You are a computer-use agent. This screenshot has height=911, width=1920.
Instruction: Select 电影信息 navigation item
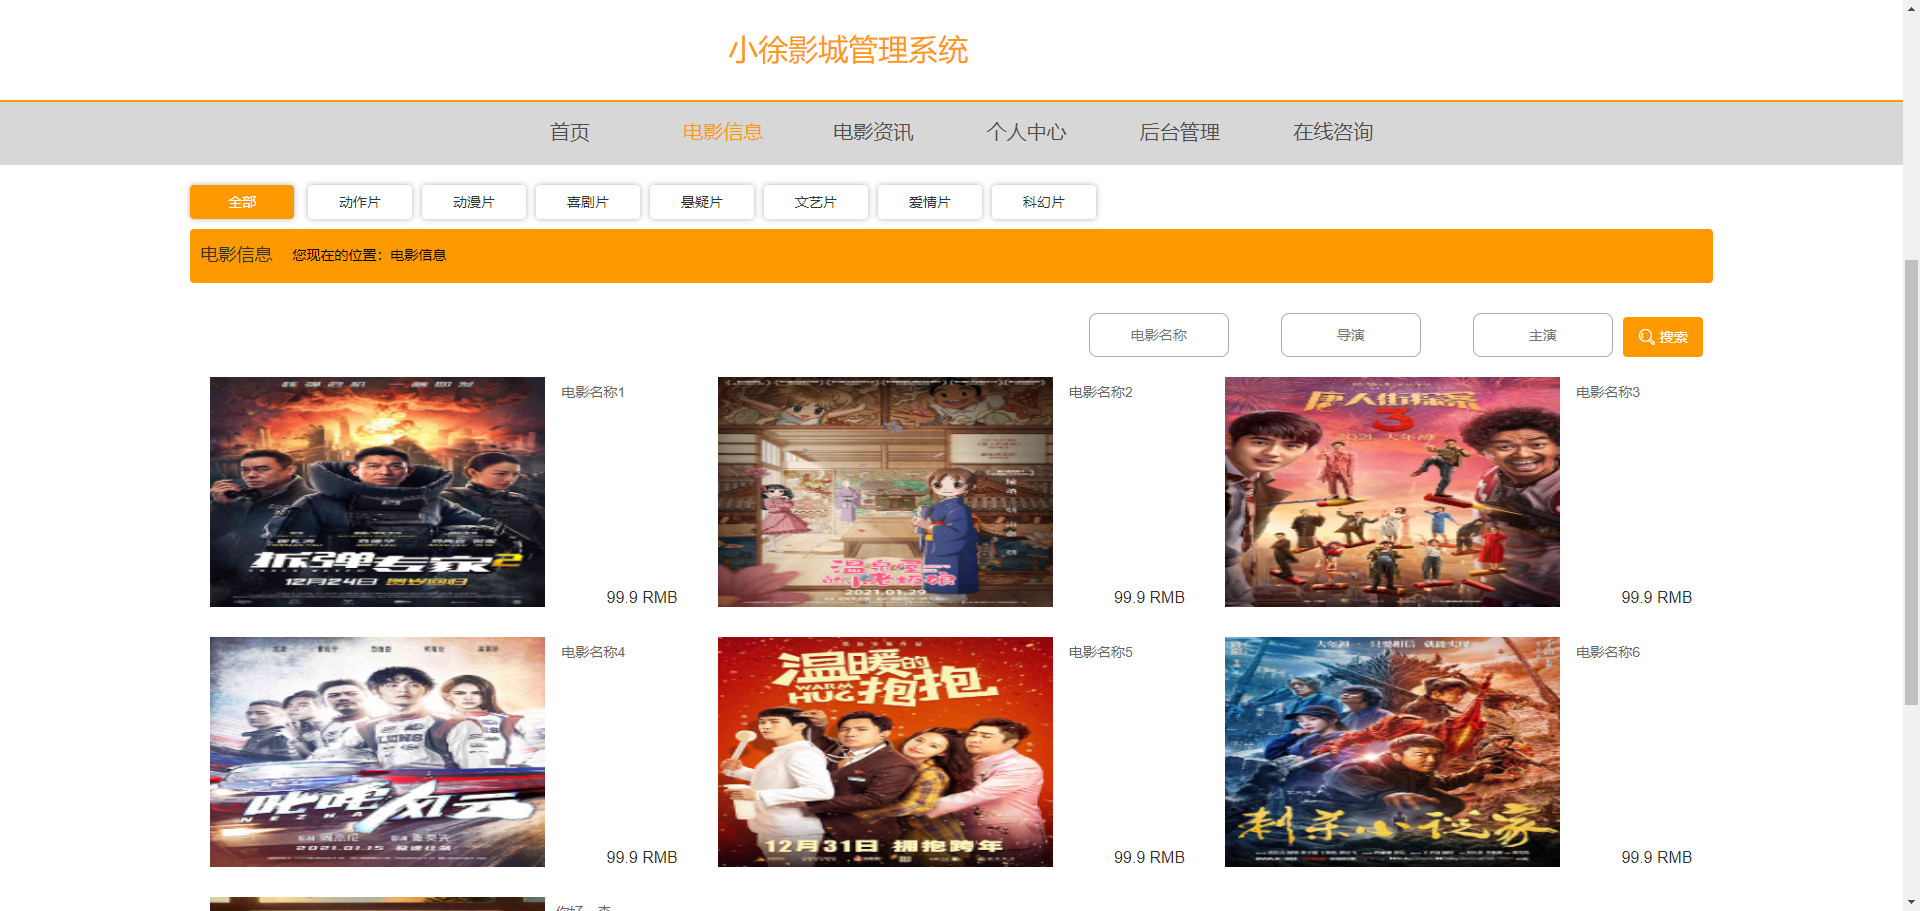[722, 132]
